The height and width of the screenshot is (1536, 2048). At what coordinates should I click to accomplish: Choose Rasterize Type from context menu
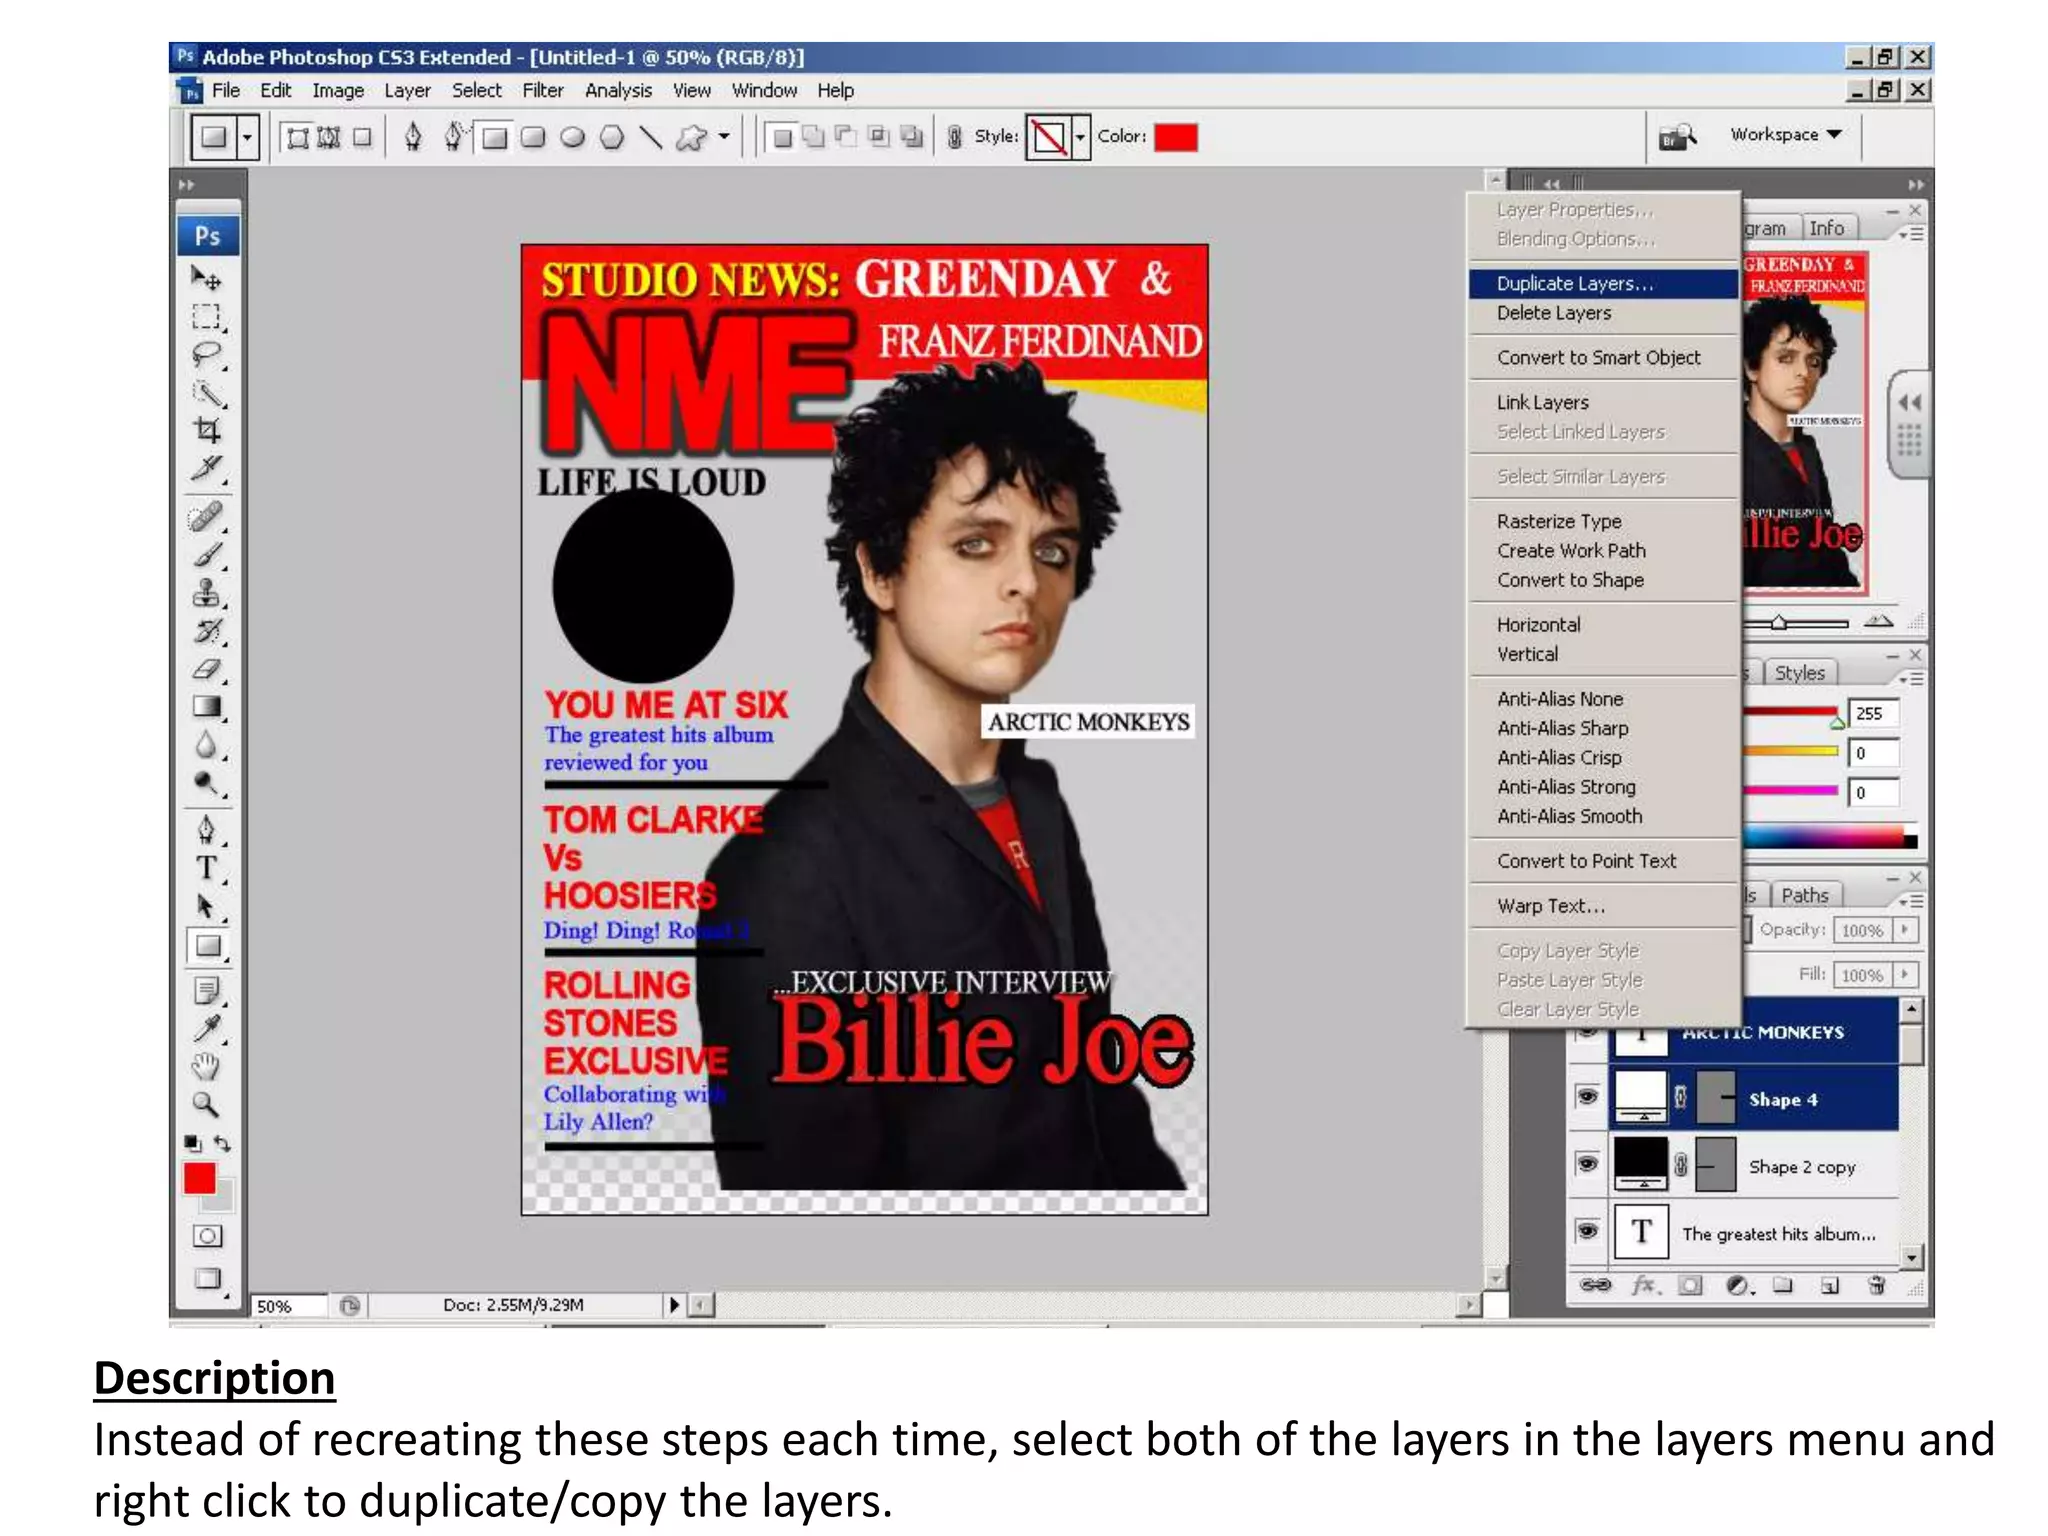[1603, 521]
